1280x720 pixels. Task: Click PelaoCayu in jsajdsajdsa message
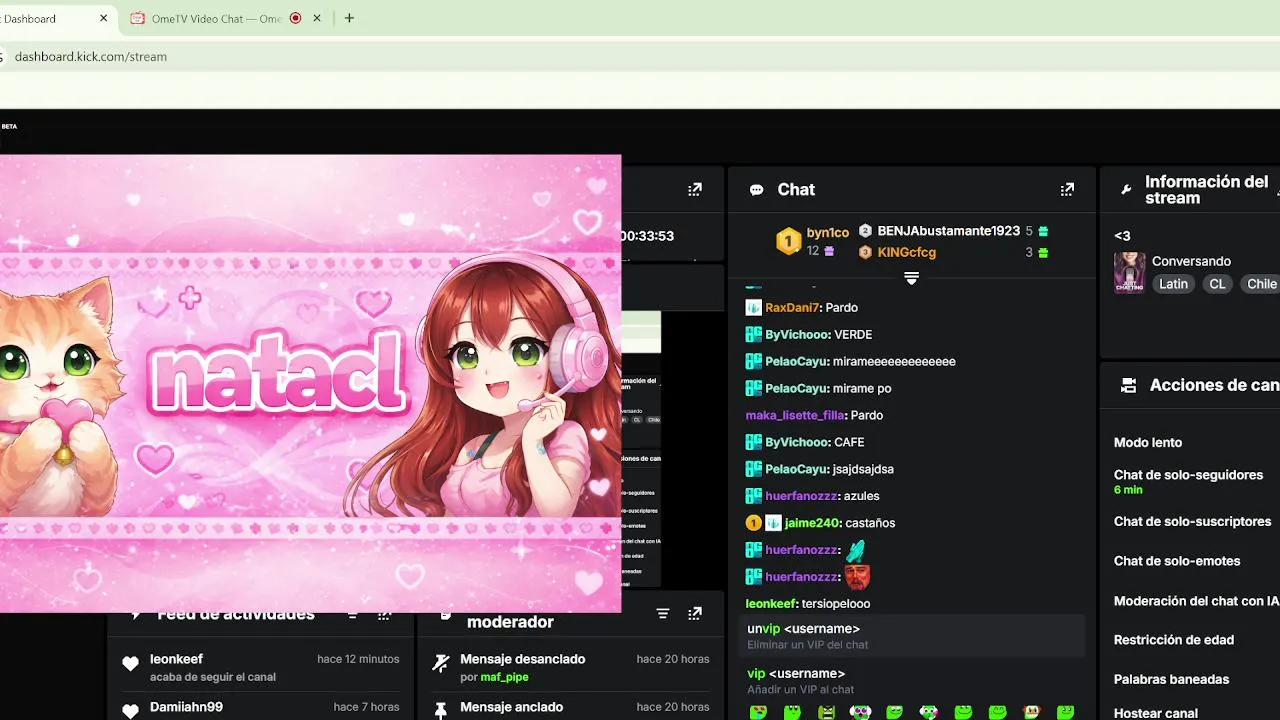click(796, 469)
